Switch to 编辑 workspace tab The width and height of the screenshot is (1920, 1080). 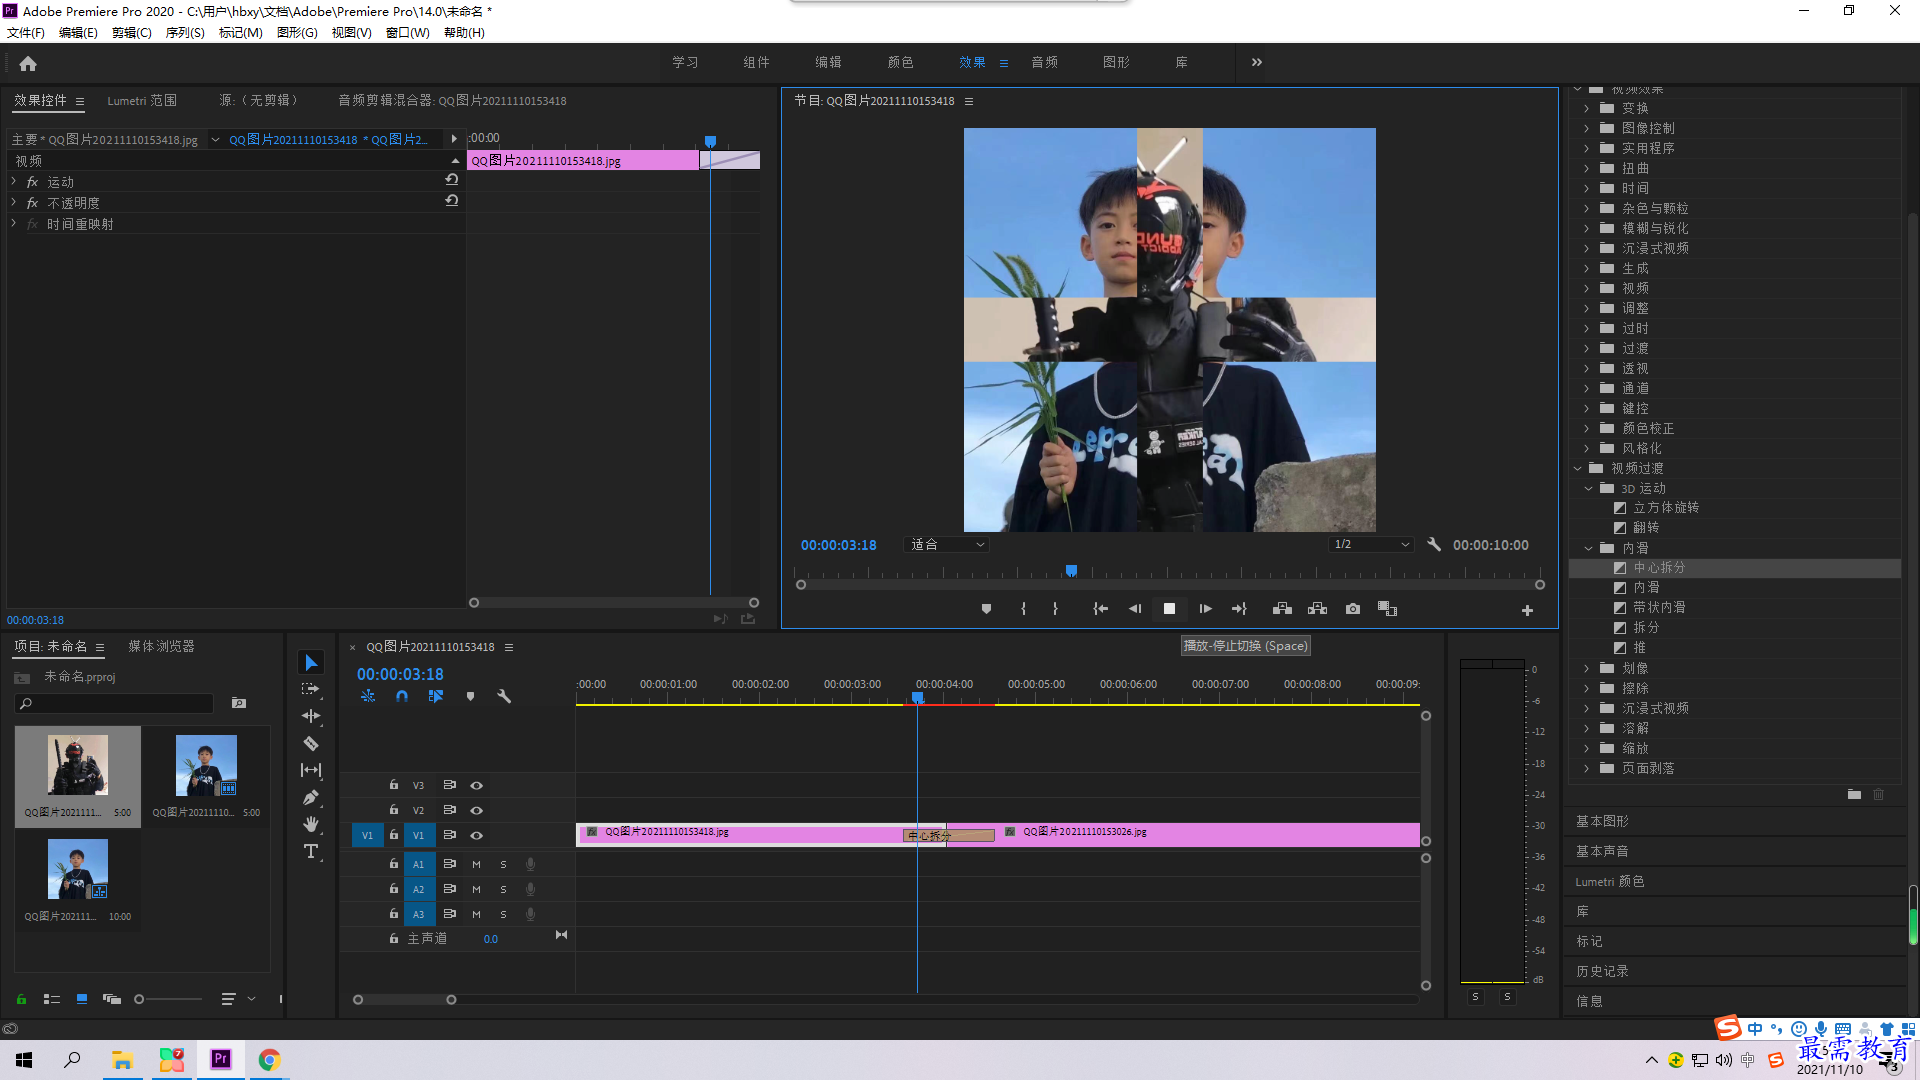tap(828, 62)
